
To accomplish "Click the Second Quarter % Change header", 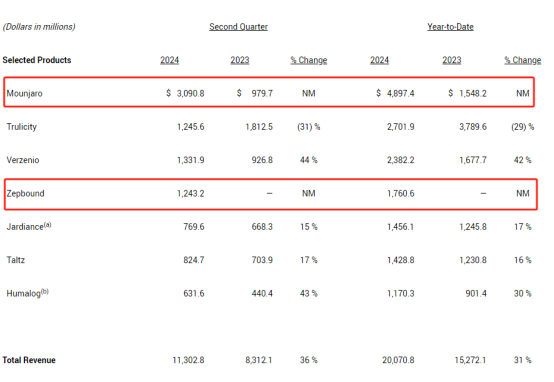I will pyautogui.click(x=309, y=60).
